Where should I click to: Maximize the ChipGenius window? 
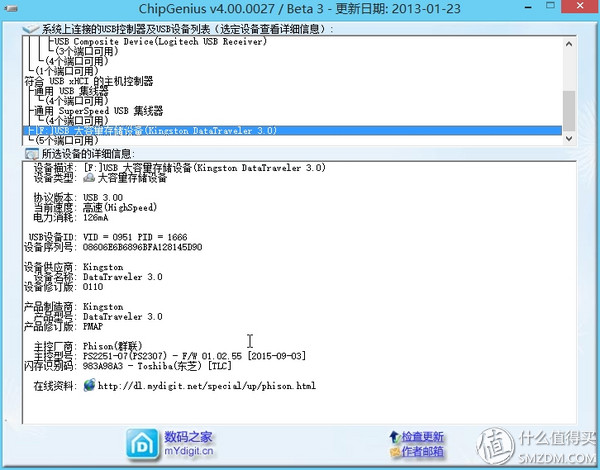[x=550, y=6]
